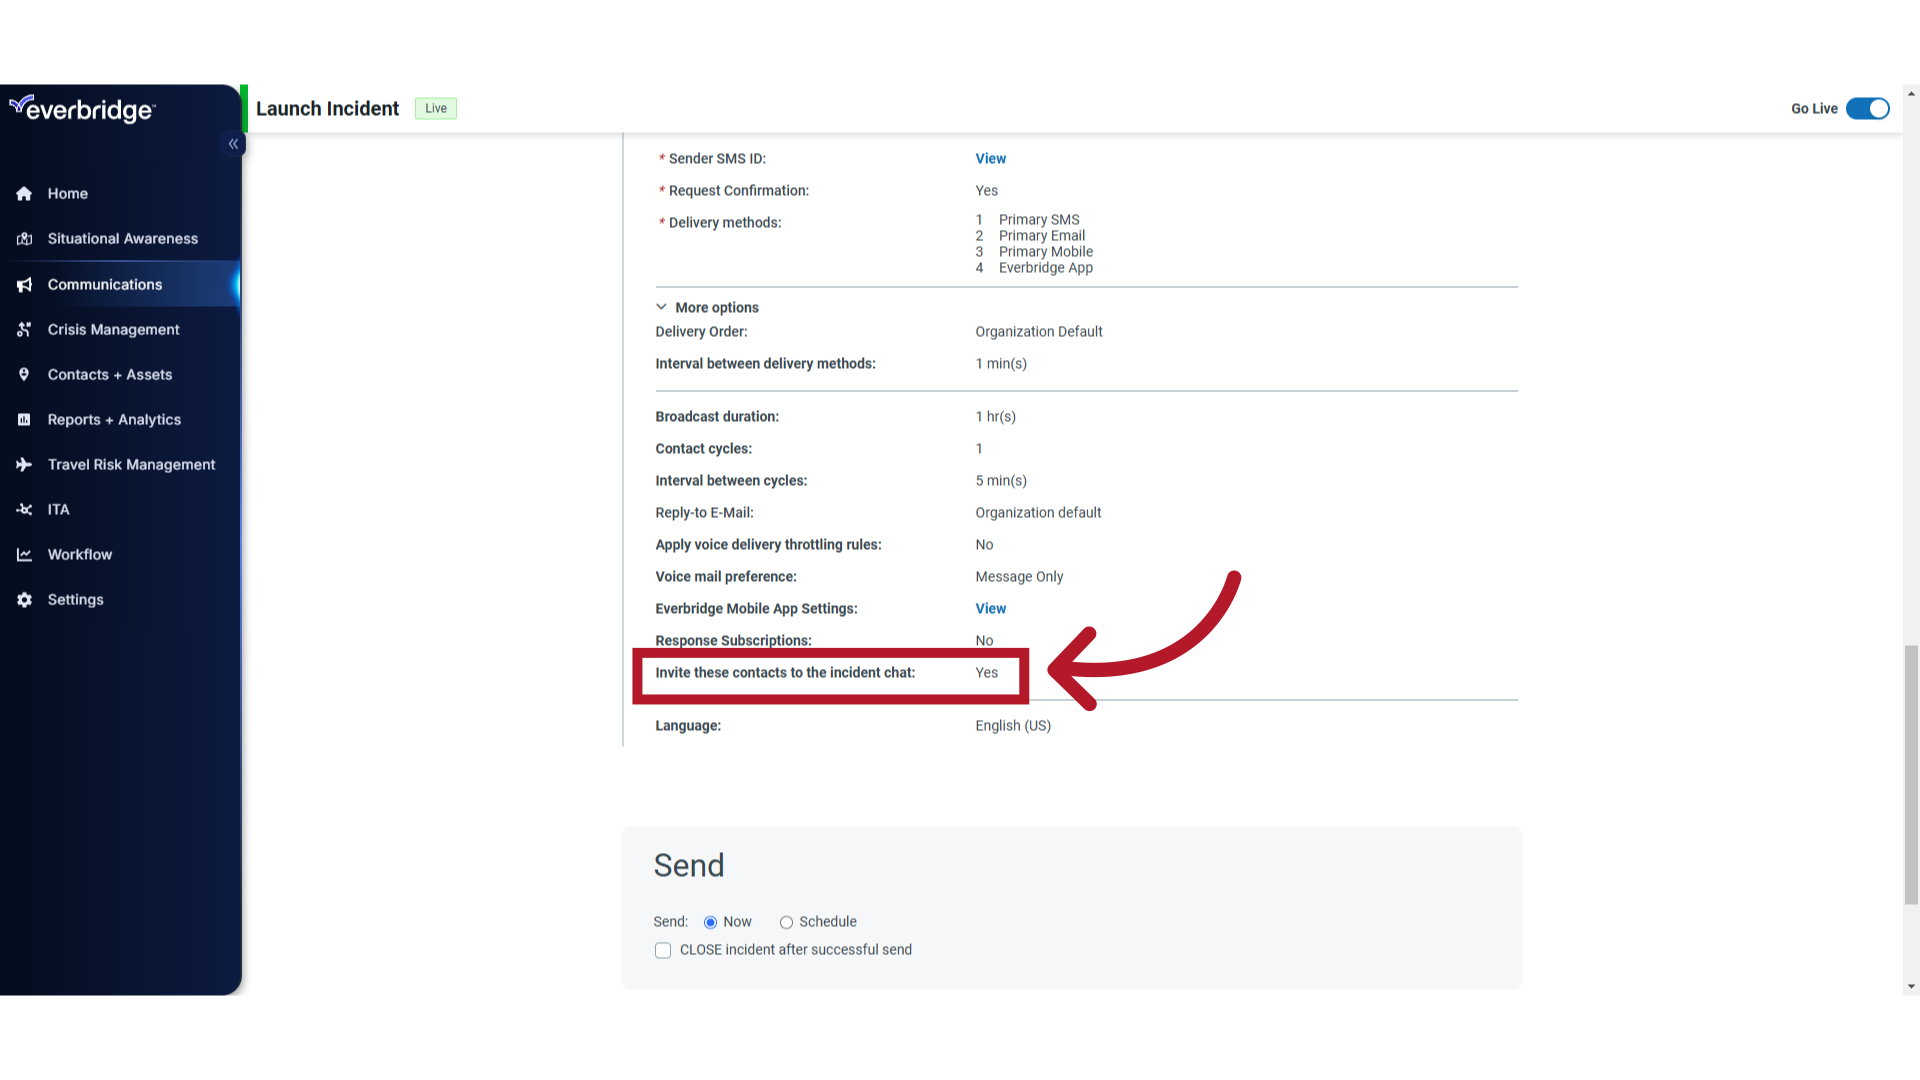View the Sender SMS ID details
The image size is (1920, 1080).
click(x=990, y=158)
